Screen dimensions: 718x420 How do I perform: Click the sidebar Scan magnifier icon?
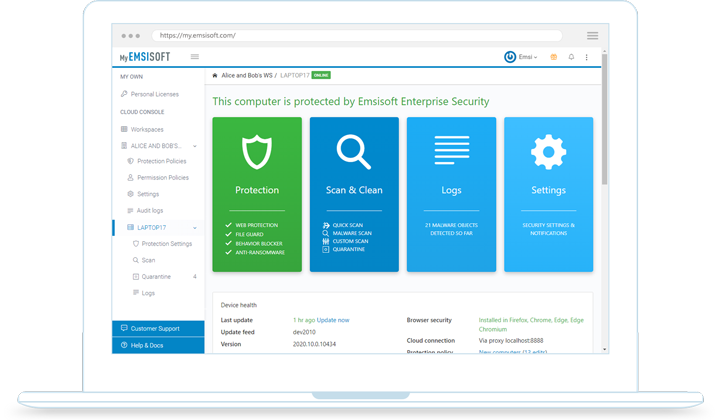point(136,260)
